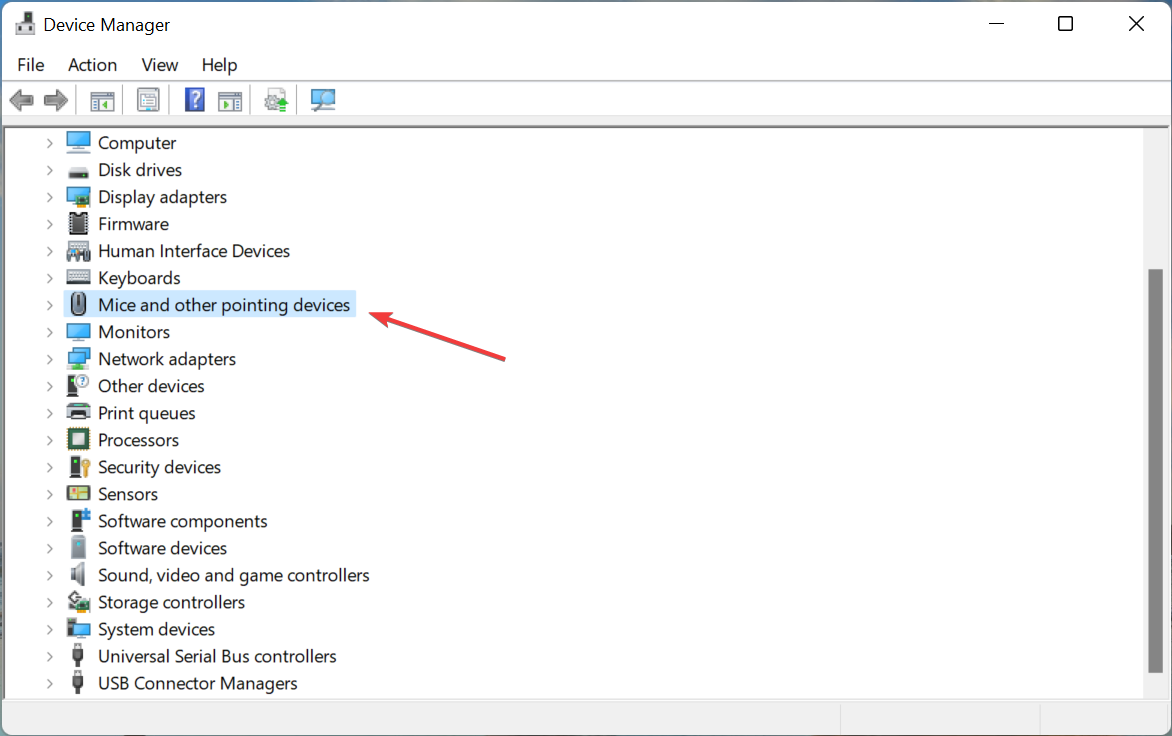
Task: Expand the Keyboards chevron
Action: point(49,278)
